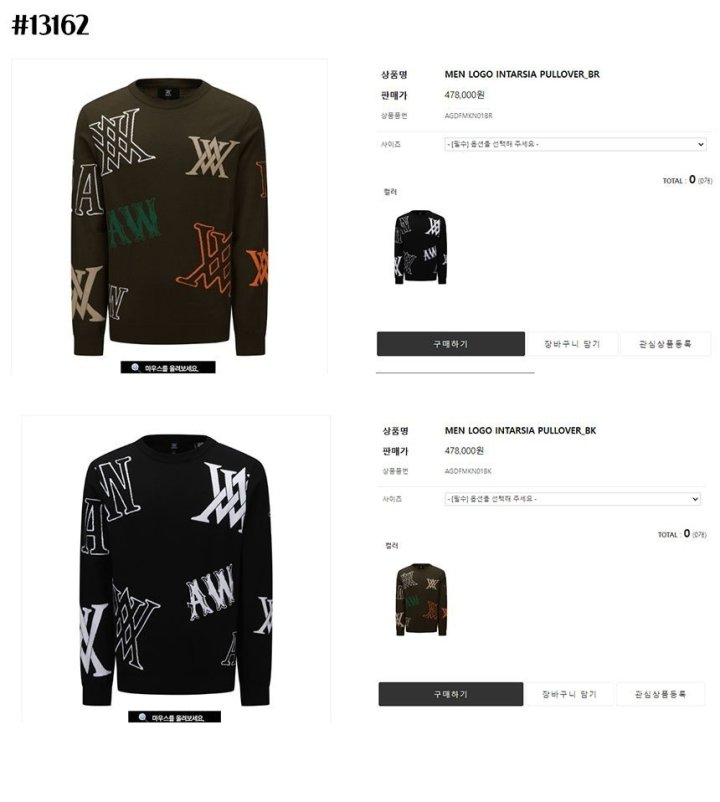Click the MEN LOGO INTARSIA PULLOVER_BR title
The image size is (720, 802).
pos(522,74)
